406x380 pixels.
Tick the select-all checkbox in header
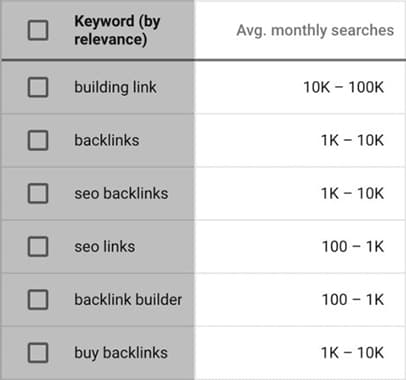click(38, 30)
